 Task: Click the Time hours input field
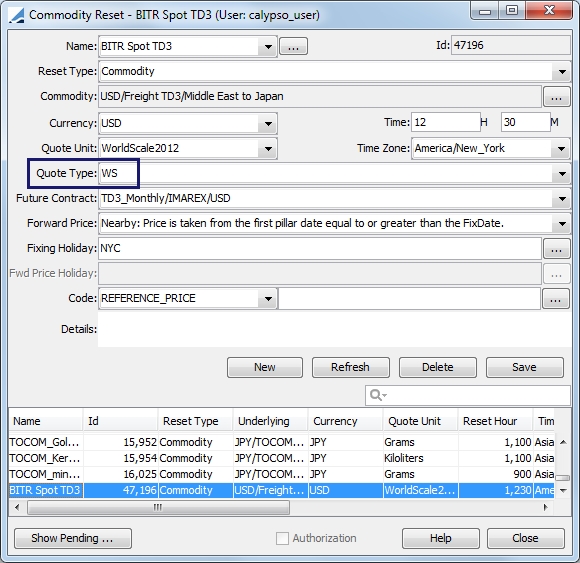click(445, 122)
